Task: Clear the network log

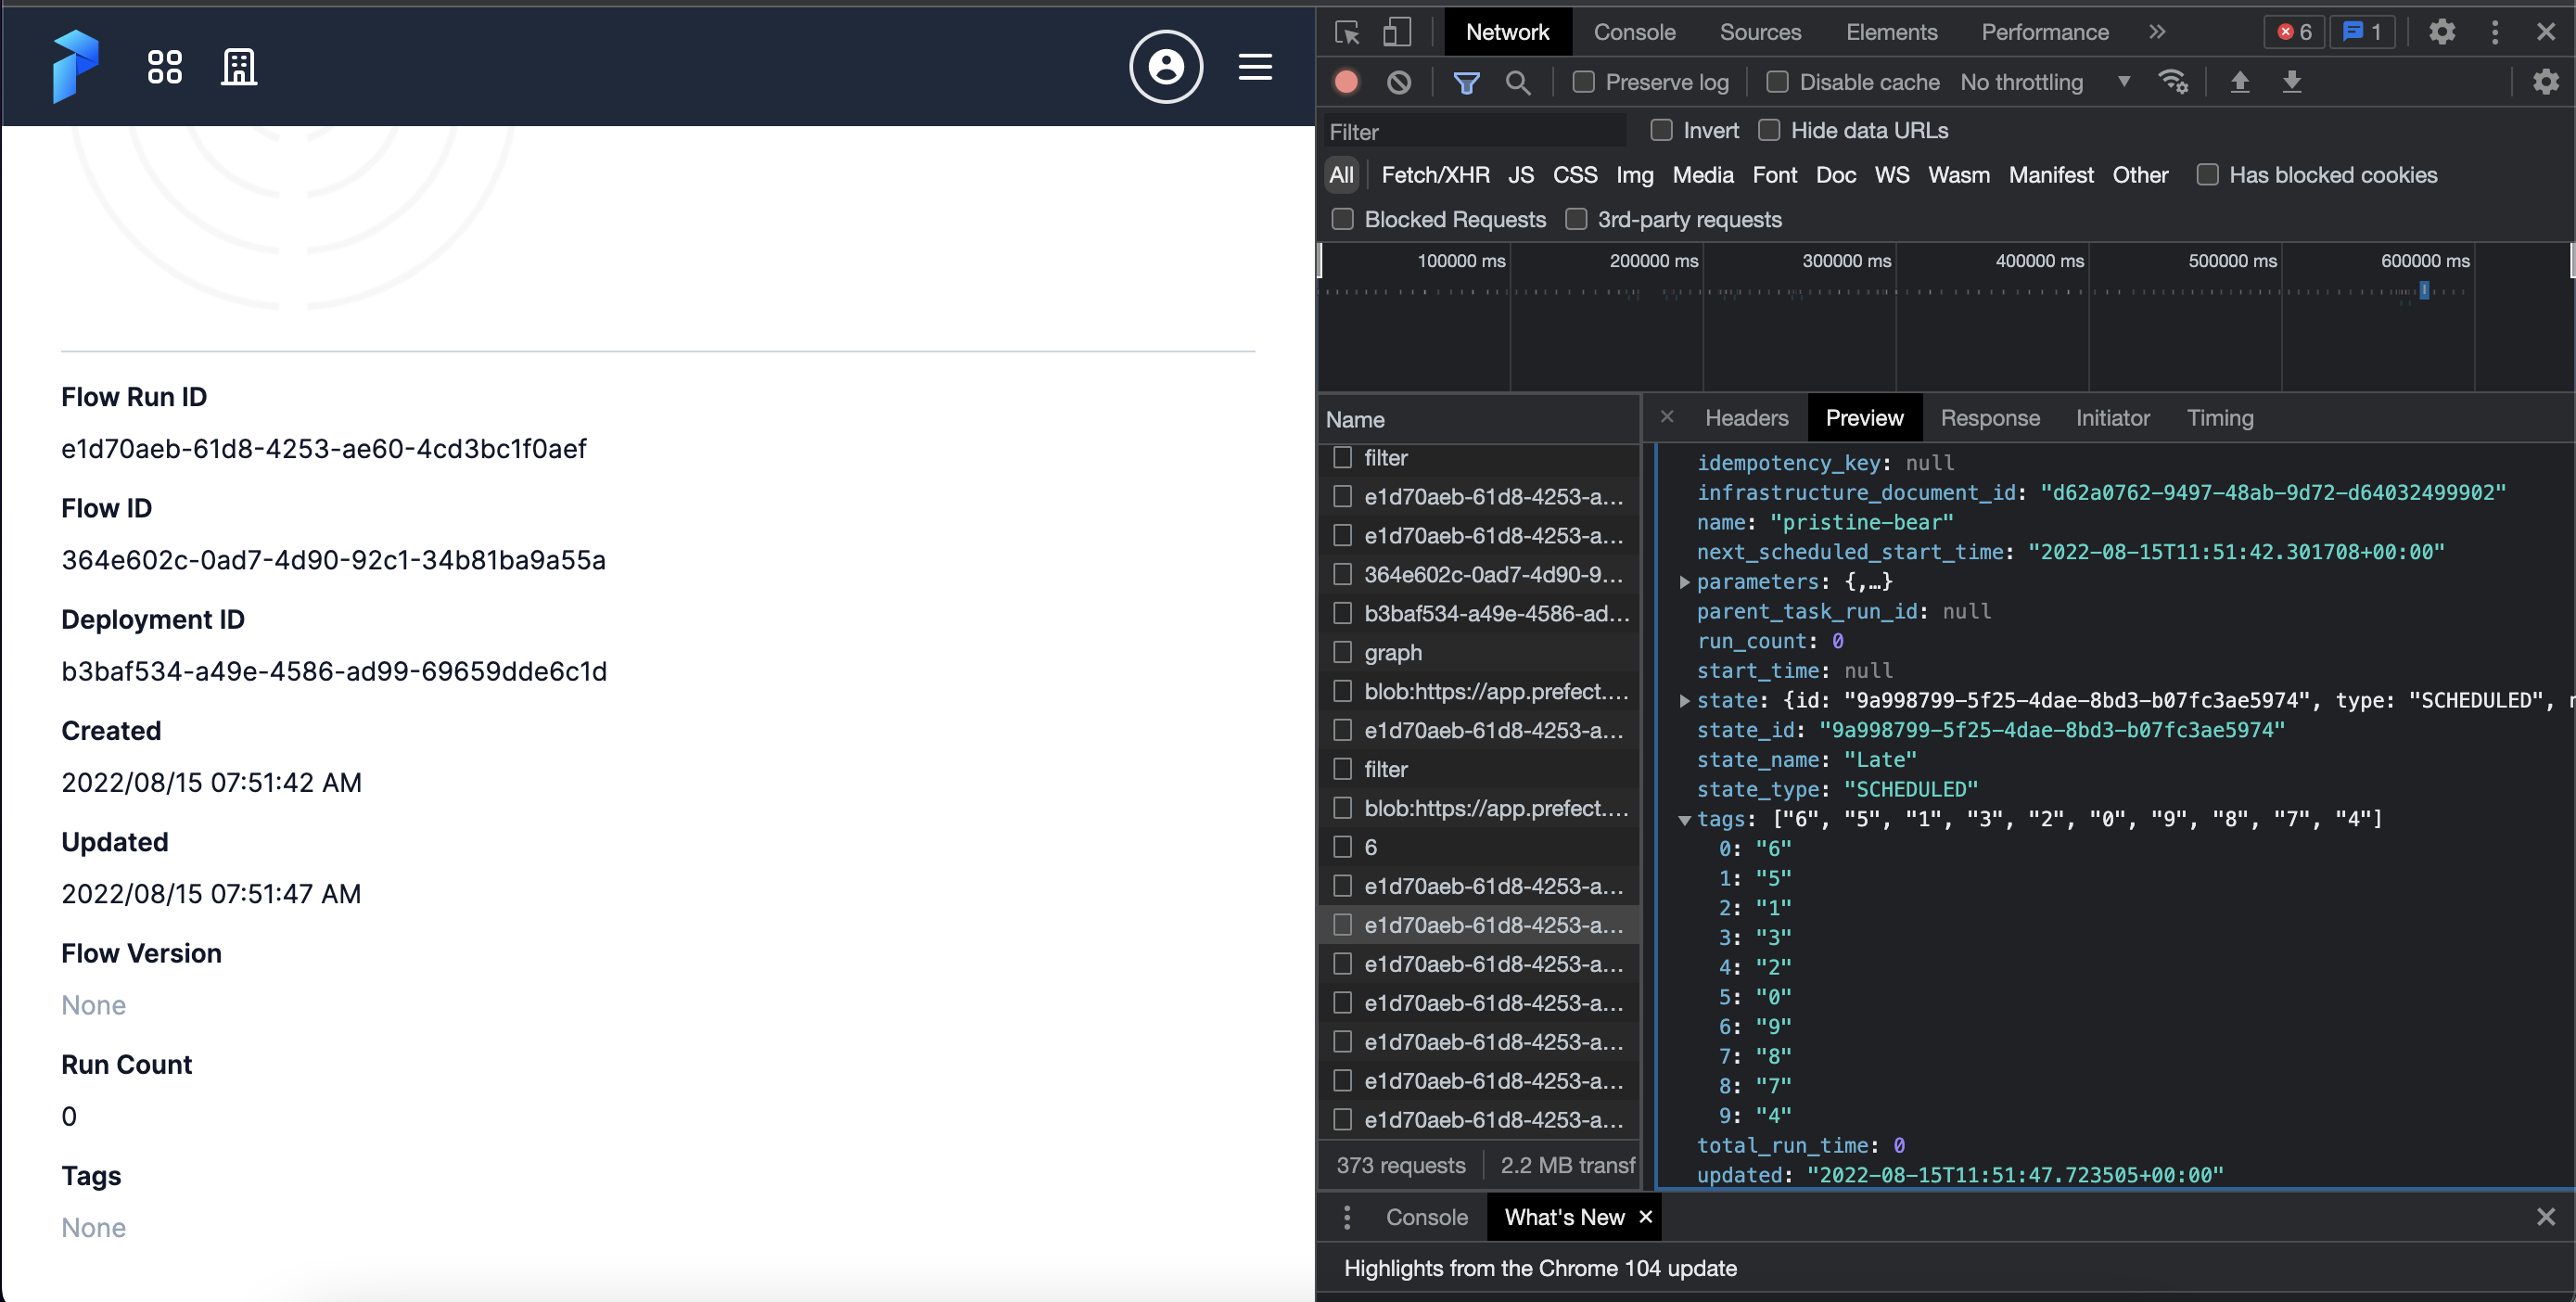Action: [1399, 81]
